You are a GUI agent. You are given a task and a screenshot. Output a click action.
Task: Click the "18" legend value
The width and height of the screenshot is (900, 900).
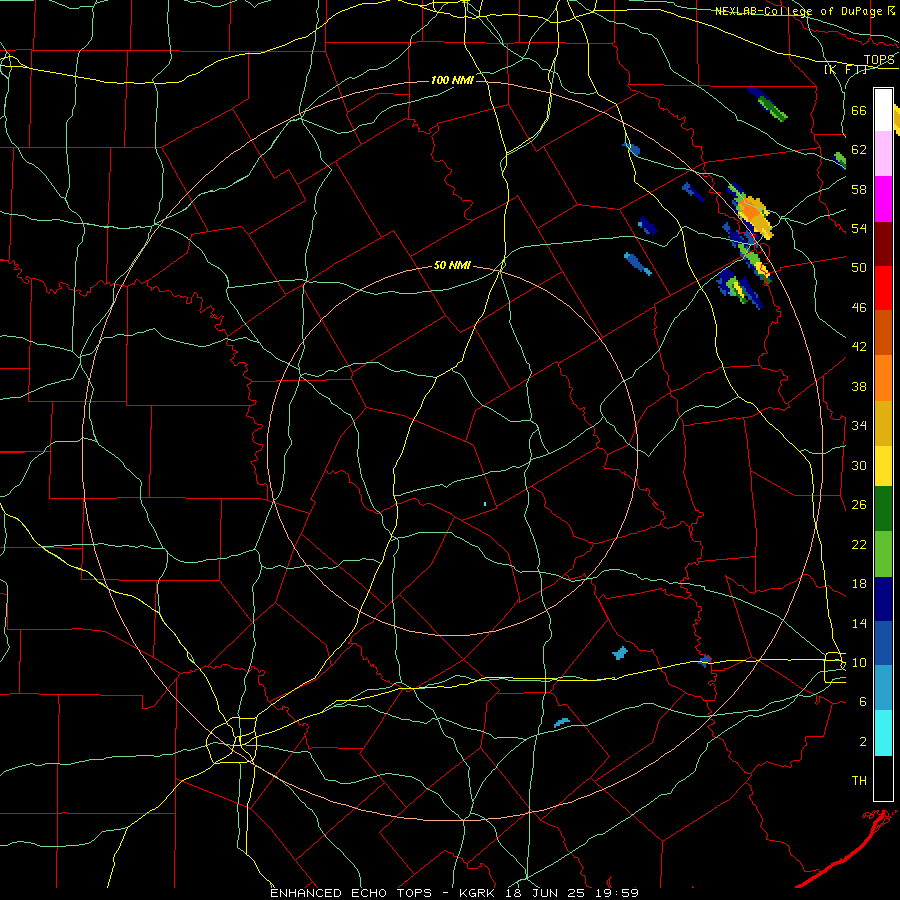pyautogui.click(x=859, y=584)
